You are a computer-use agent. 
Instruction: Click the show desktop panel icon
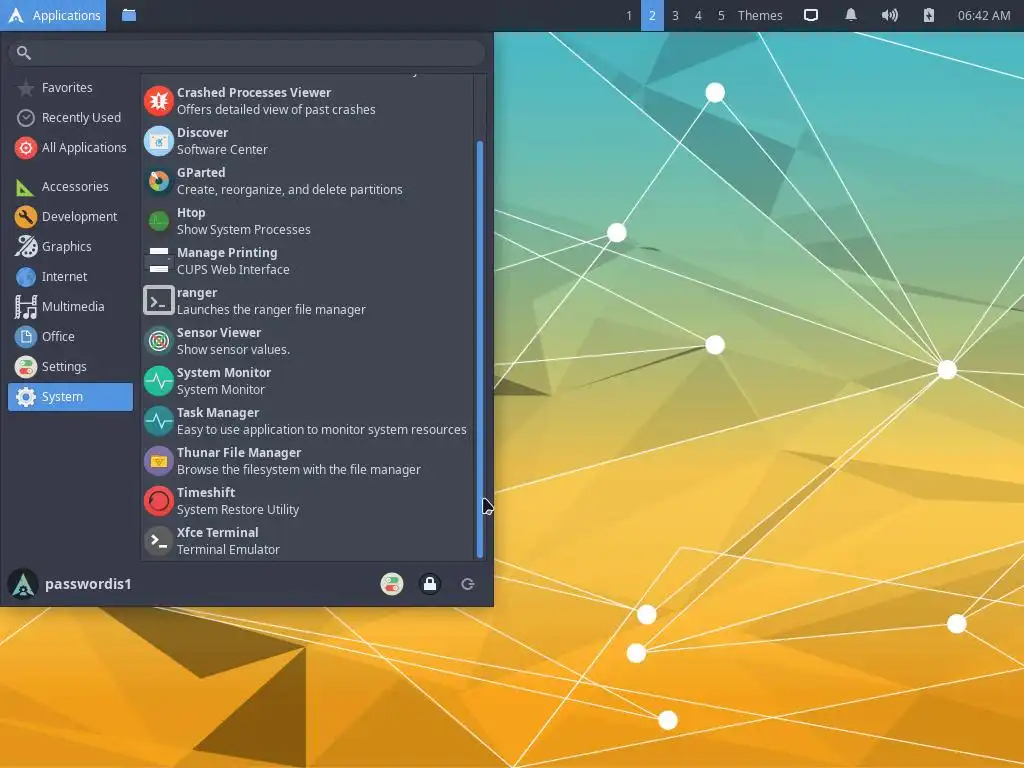coord(810,15)
